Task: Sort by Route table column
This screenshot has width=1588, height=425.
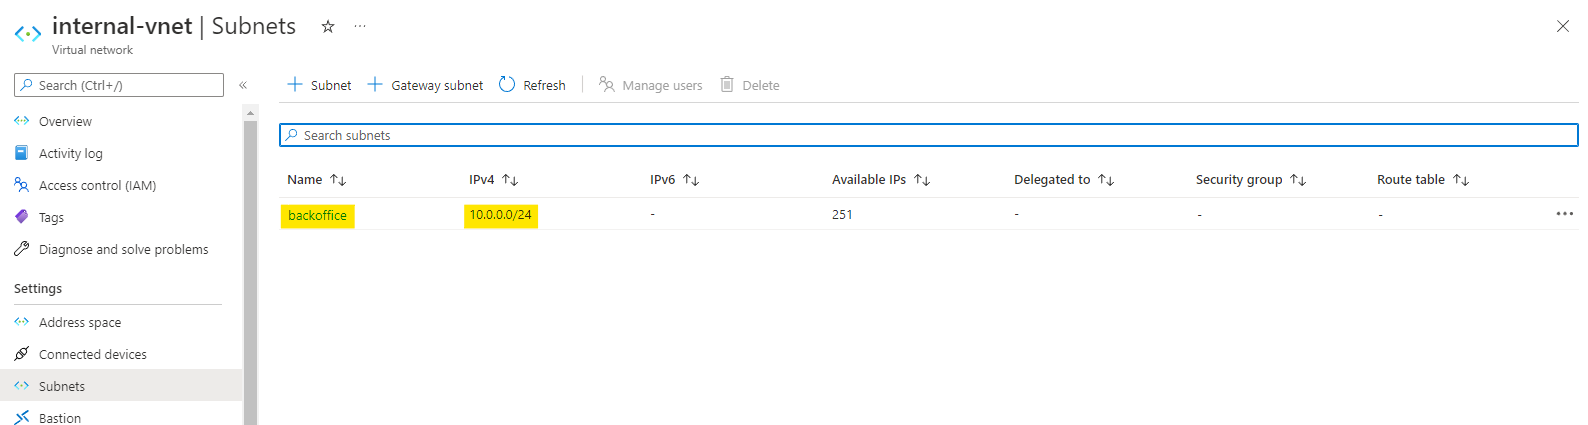Action: [1461, 180]
